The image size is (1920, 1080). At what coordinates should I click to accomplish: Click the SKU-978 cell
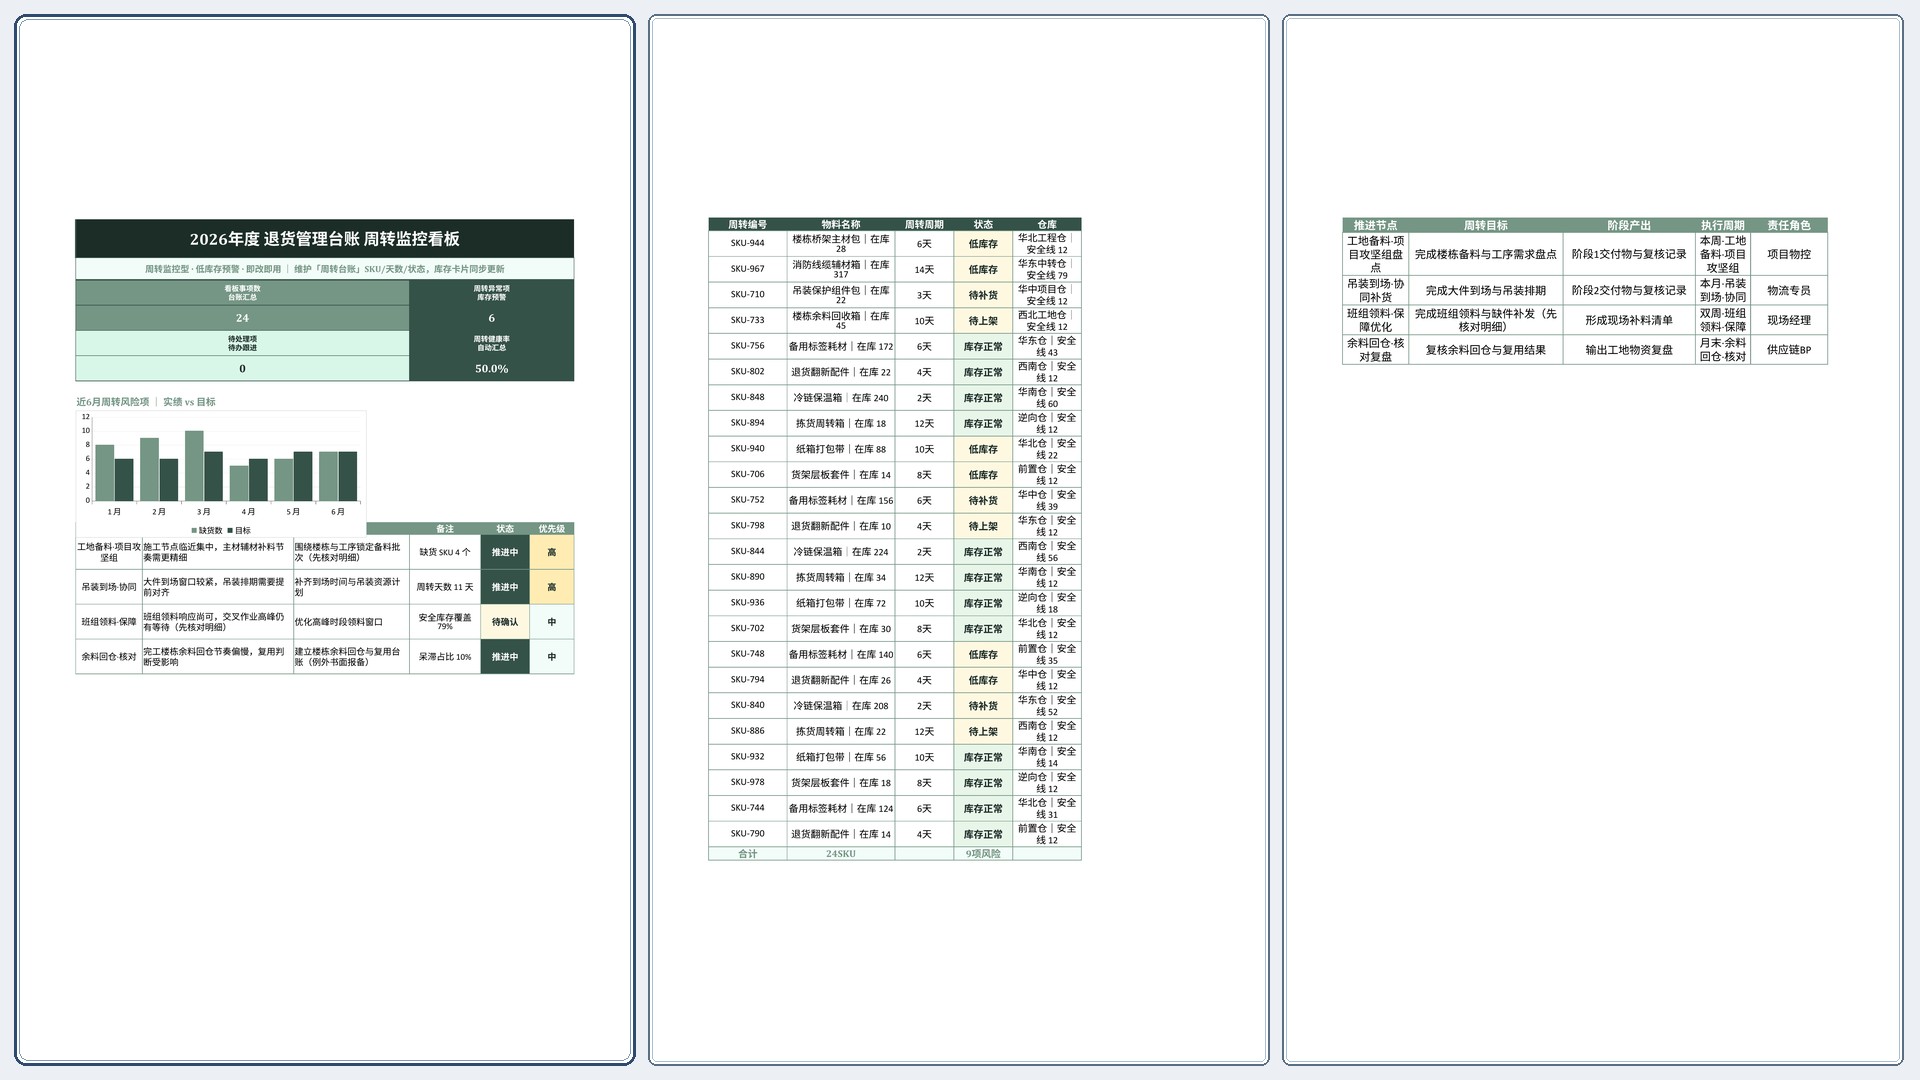(747, 782)
